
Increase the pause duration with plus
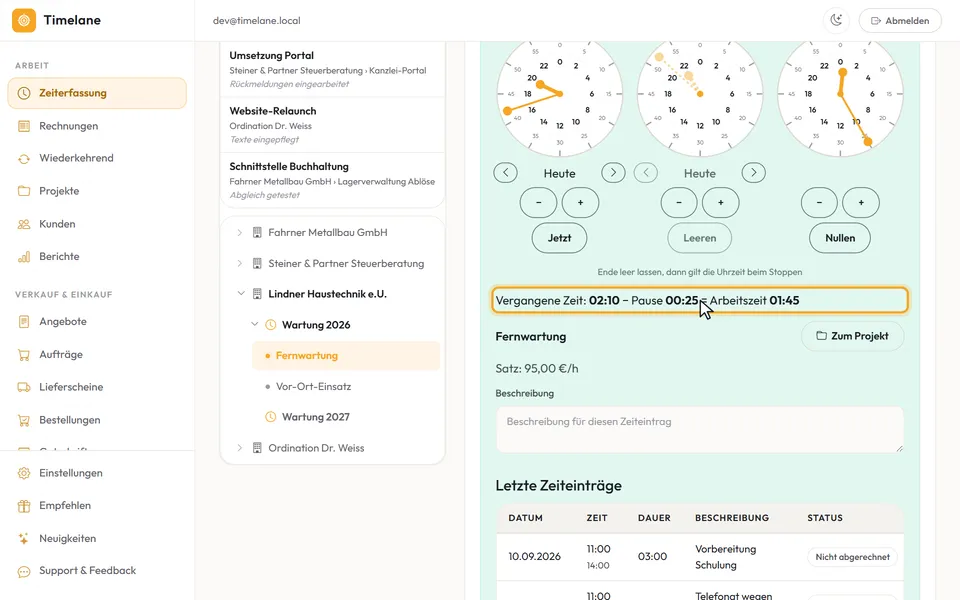pos(861,203)
